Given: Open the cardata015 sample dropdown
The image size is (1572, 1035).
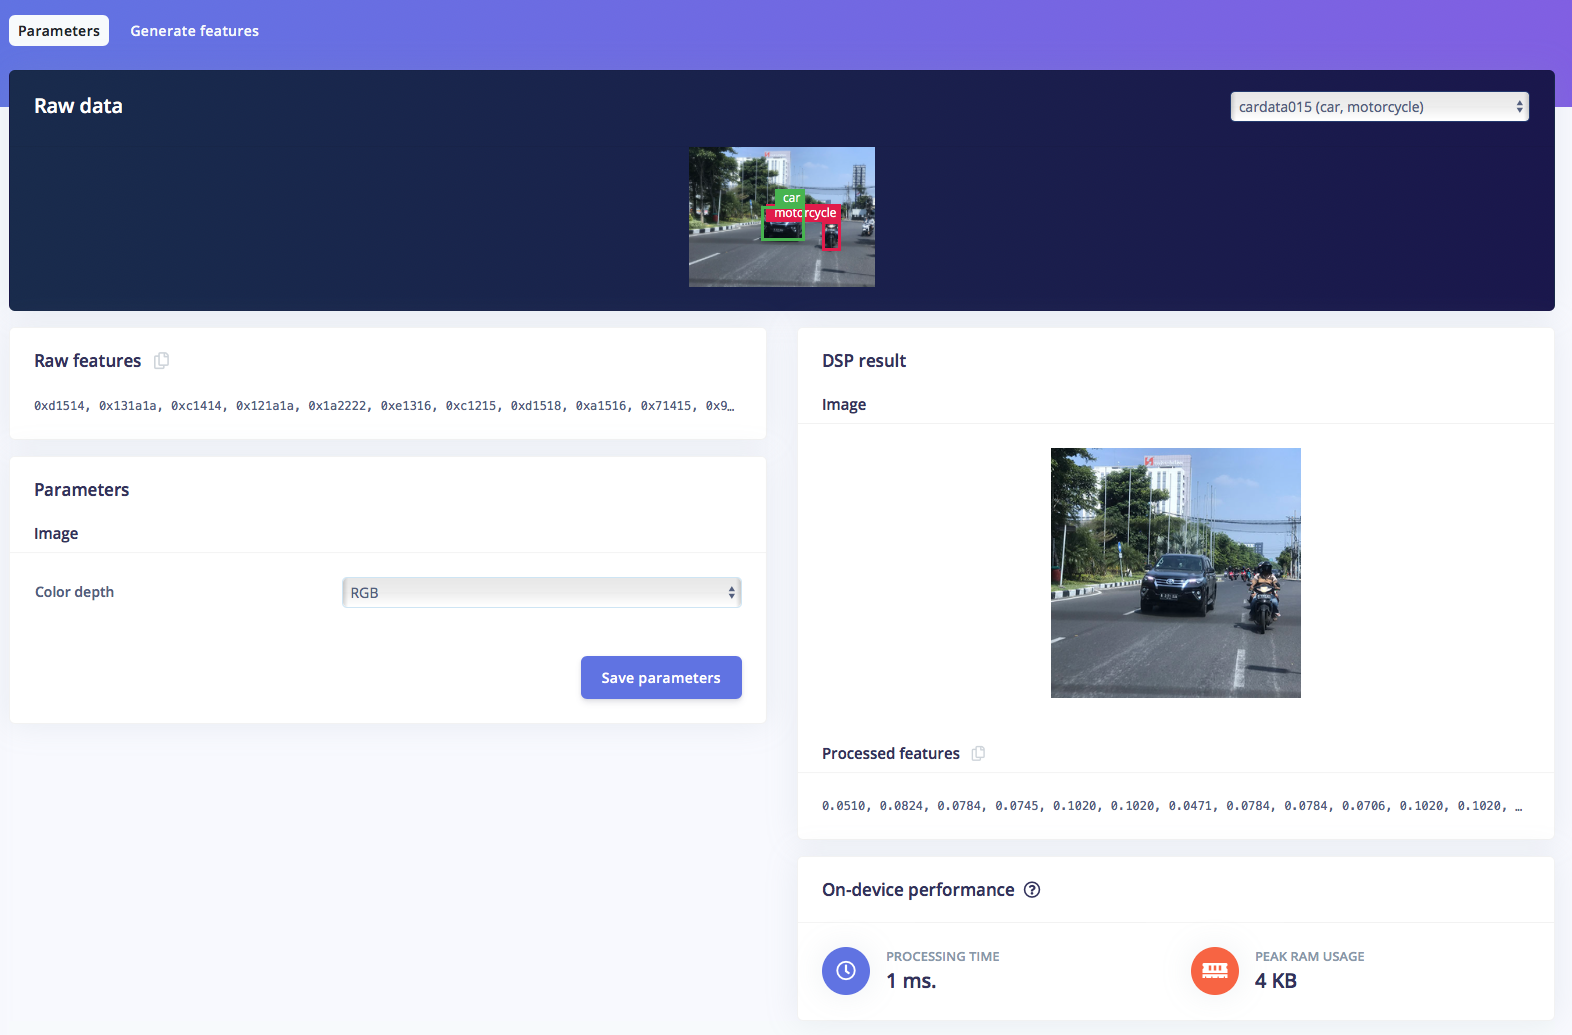Looking at the screenshot, I should click(1379, 107).
